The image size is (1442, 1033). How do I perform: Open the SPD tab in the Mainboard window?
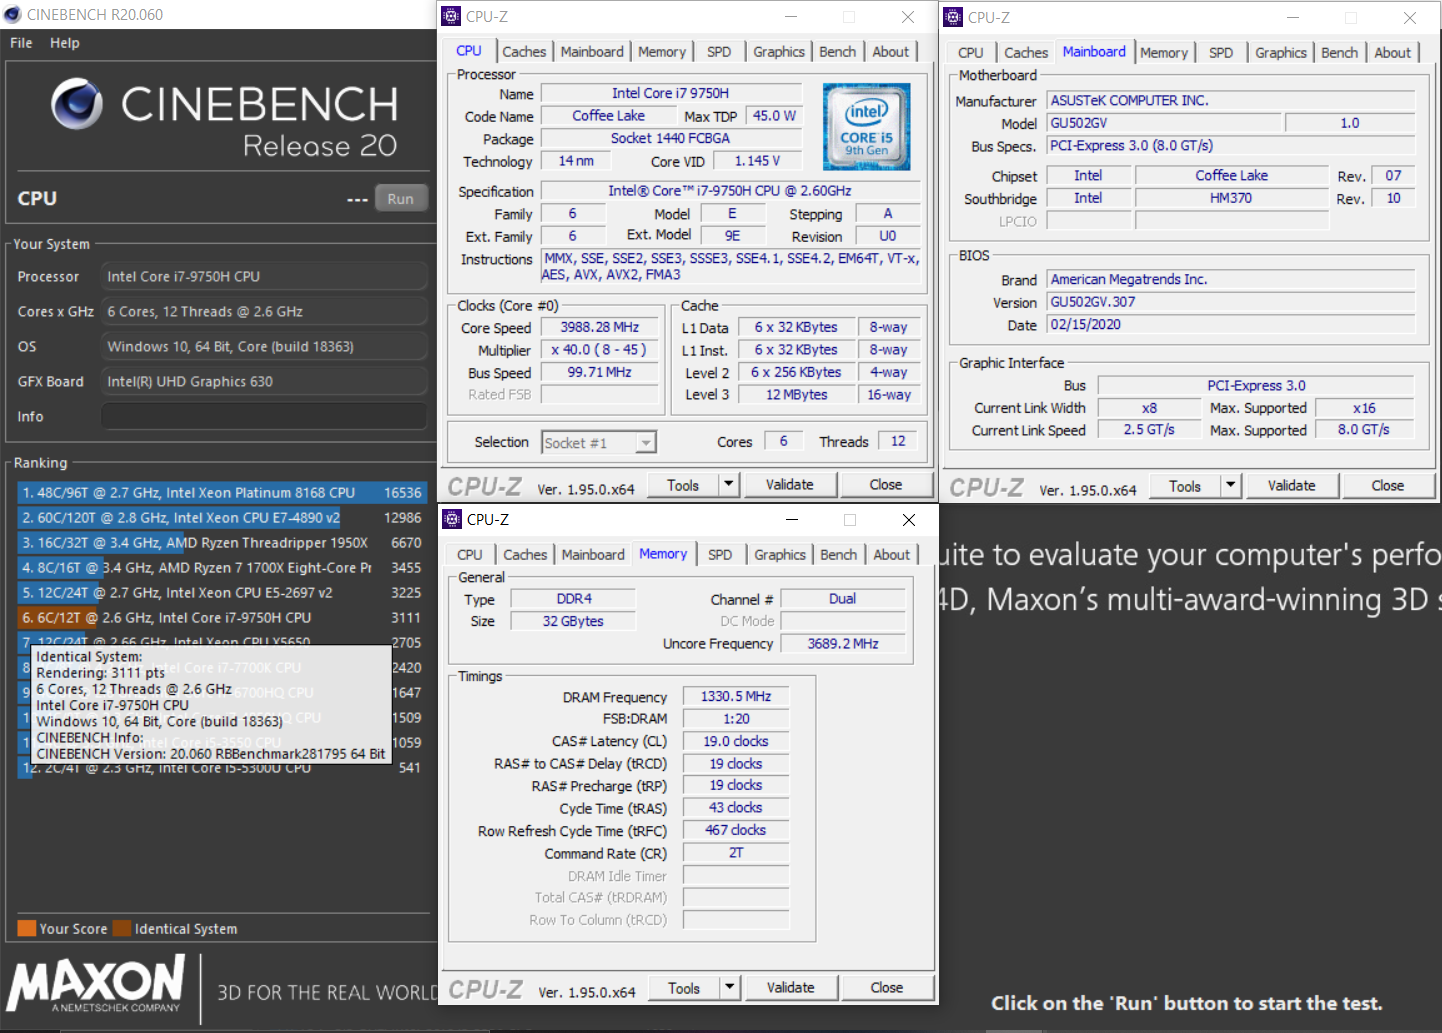1221,53
